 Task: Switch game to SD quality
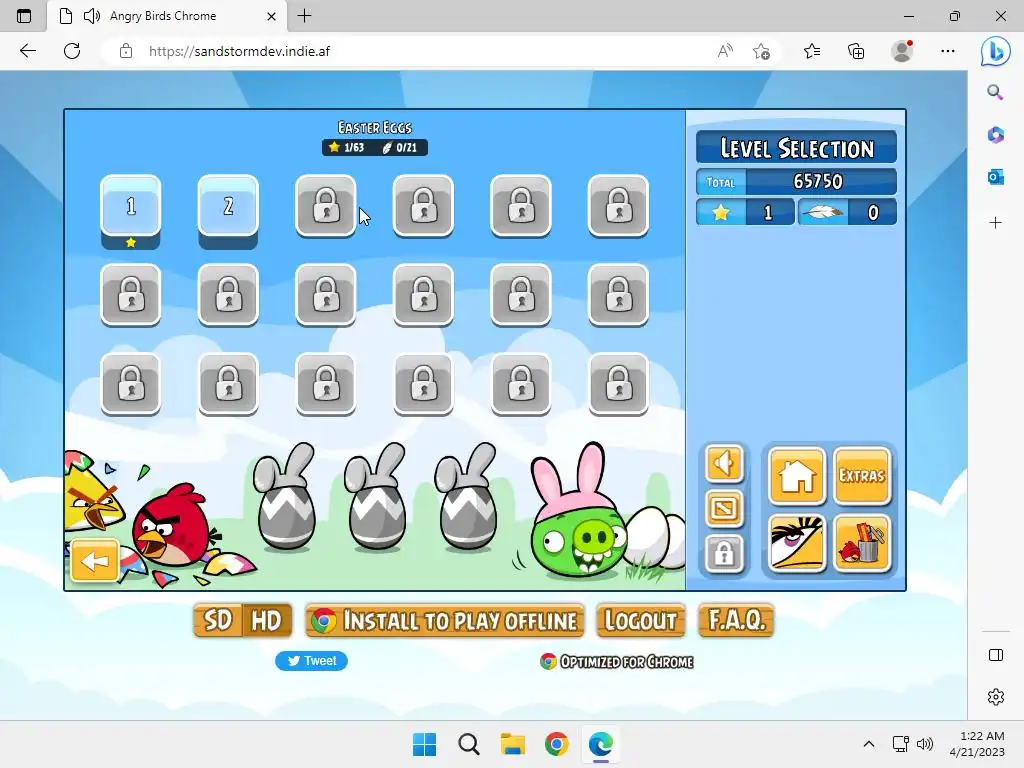[x=218, y=620]
